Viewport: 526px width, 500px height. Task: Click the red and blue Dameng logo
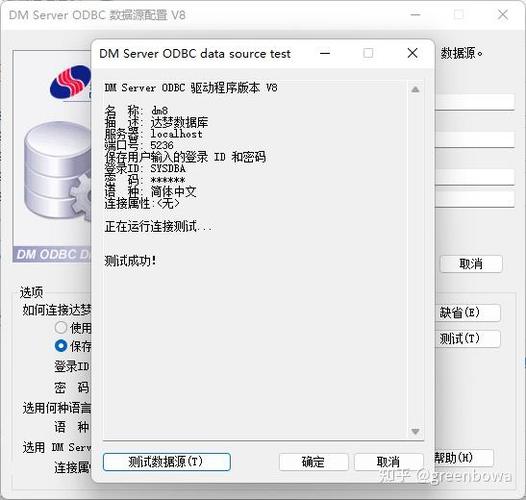pyautogui.click(x=70, y=82)
